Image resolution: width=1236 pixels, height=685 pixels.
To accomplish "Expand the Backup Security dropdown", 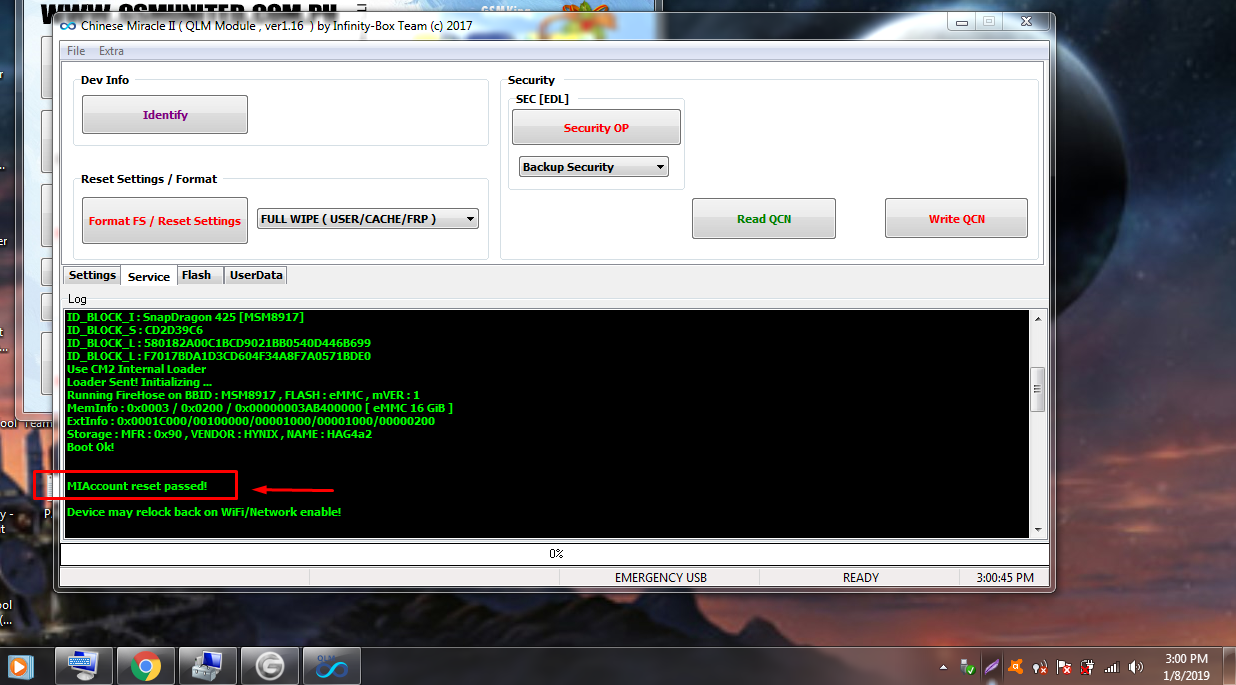I will [594, 167].
